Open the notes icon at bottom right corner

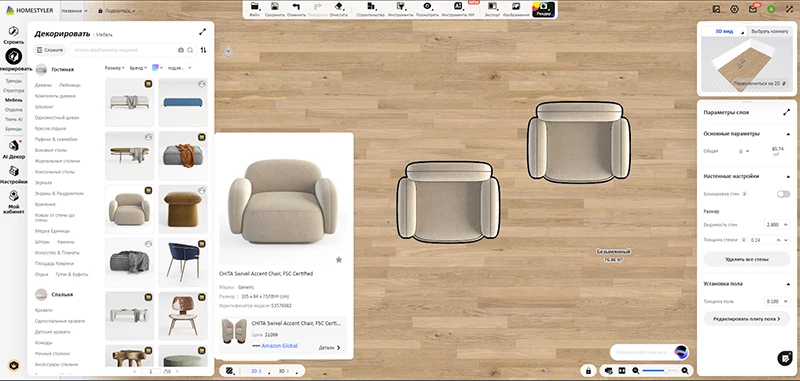tap(785, 358)
